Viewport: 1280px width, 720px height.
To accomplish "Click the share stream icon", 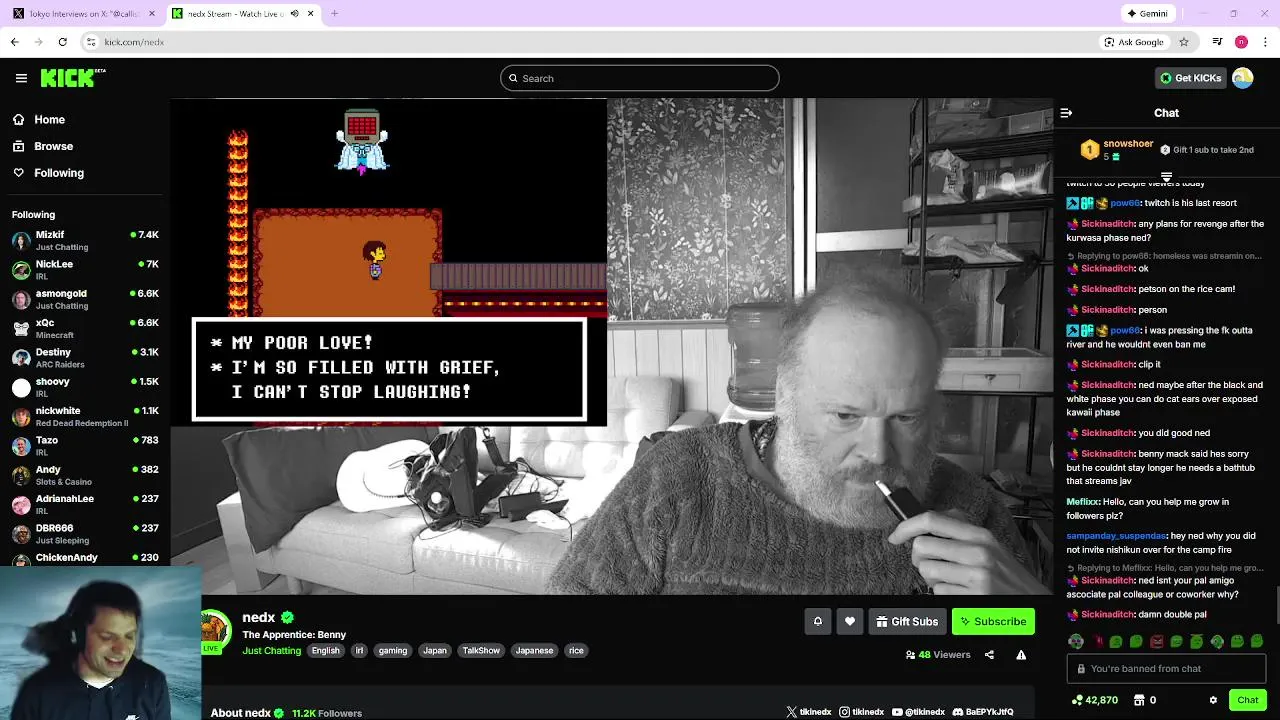I will click(989, 655).
